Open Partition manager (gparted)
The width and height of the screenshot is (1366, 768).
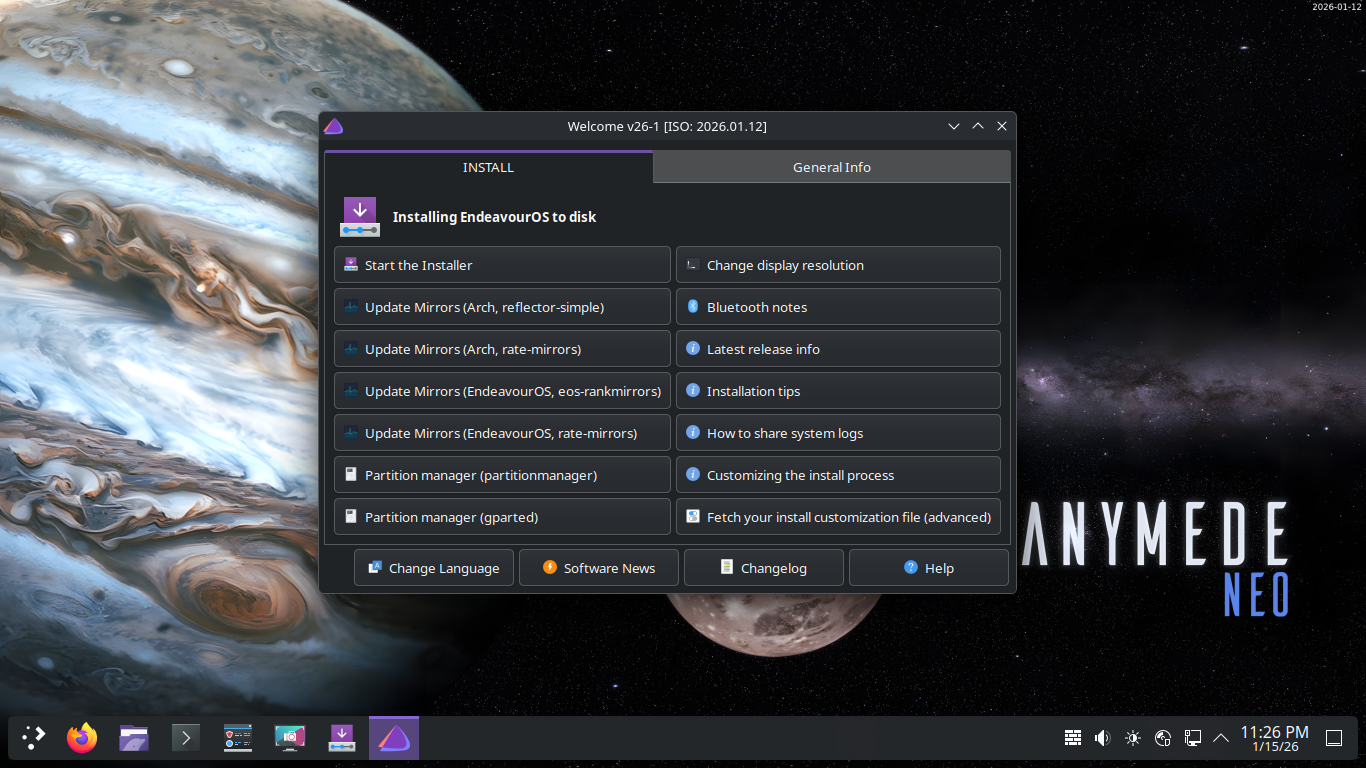click(x=502, y=517)
